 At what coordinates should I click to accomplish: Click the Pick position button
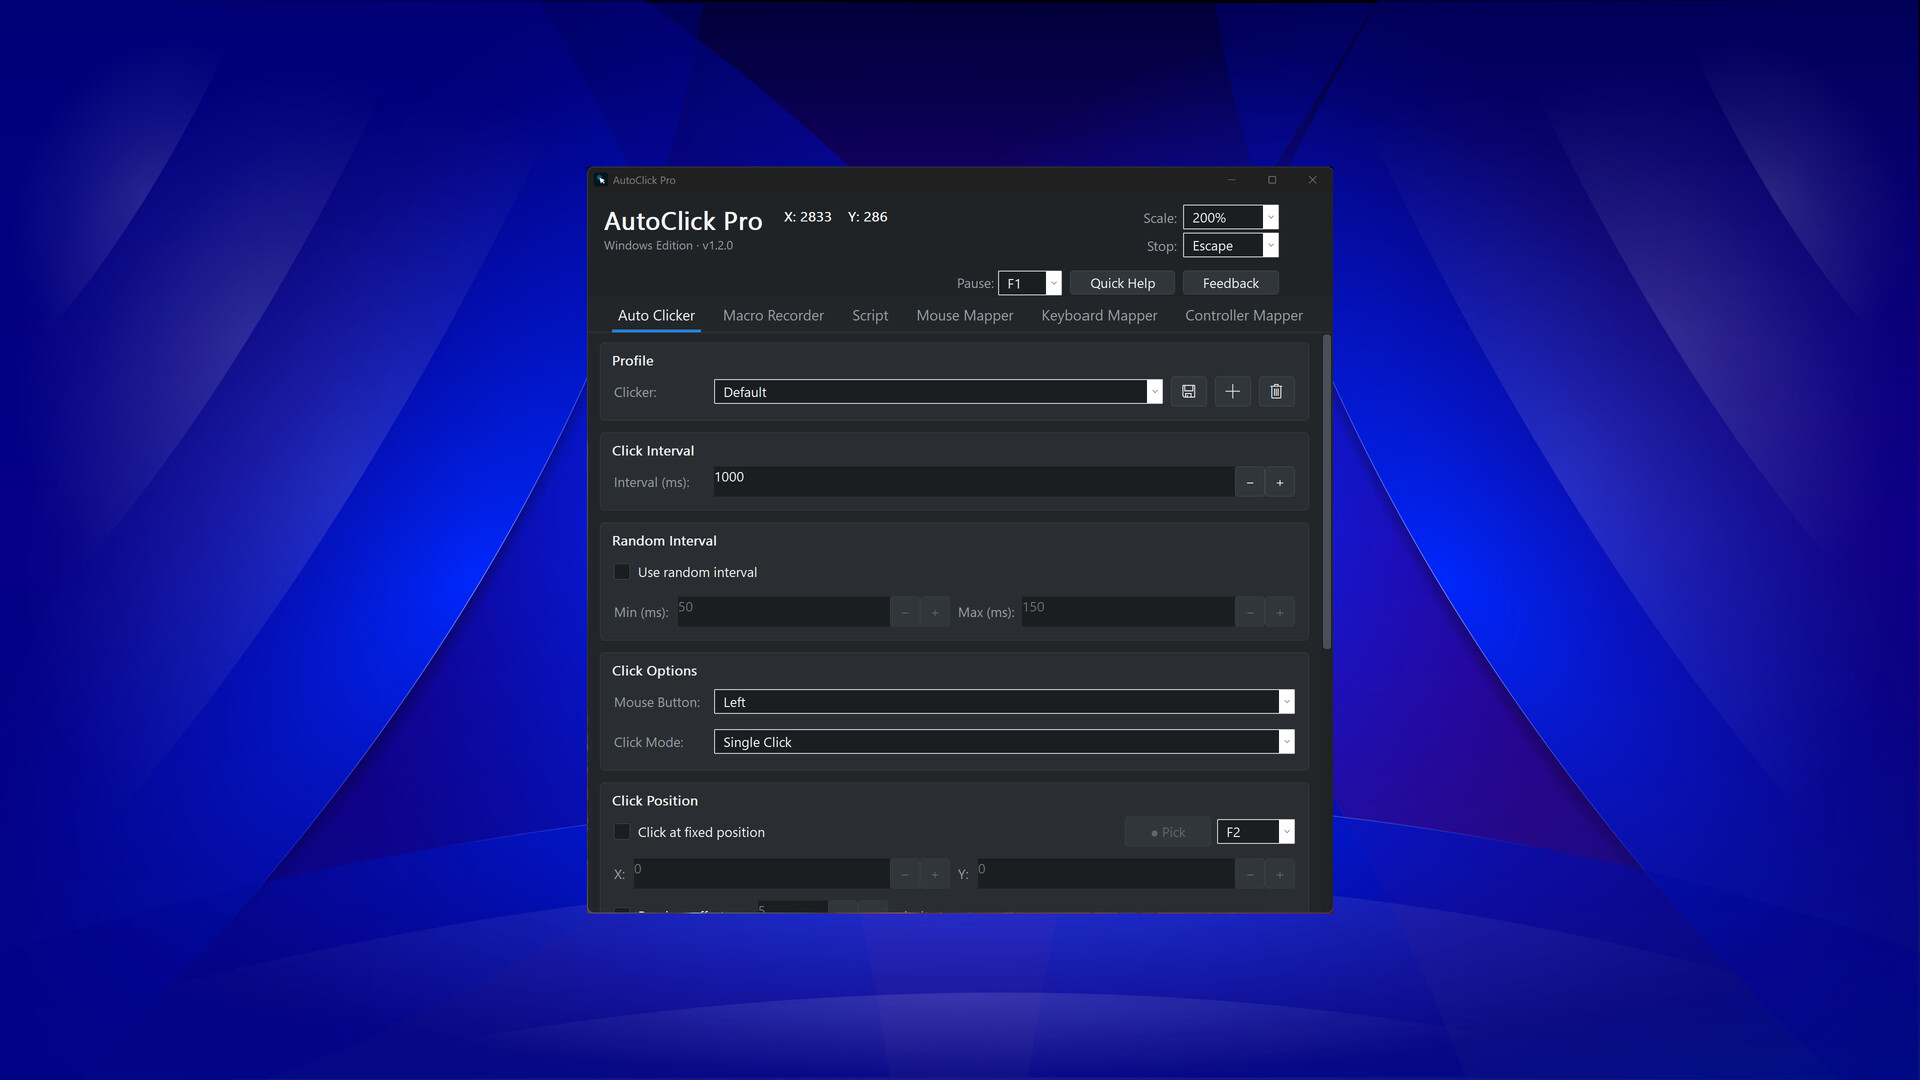pyautogui.click(x=1168, y=832)
